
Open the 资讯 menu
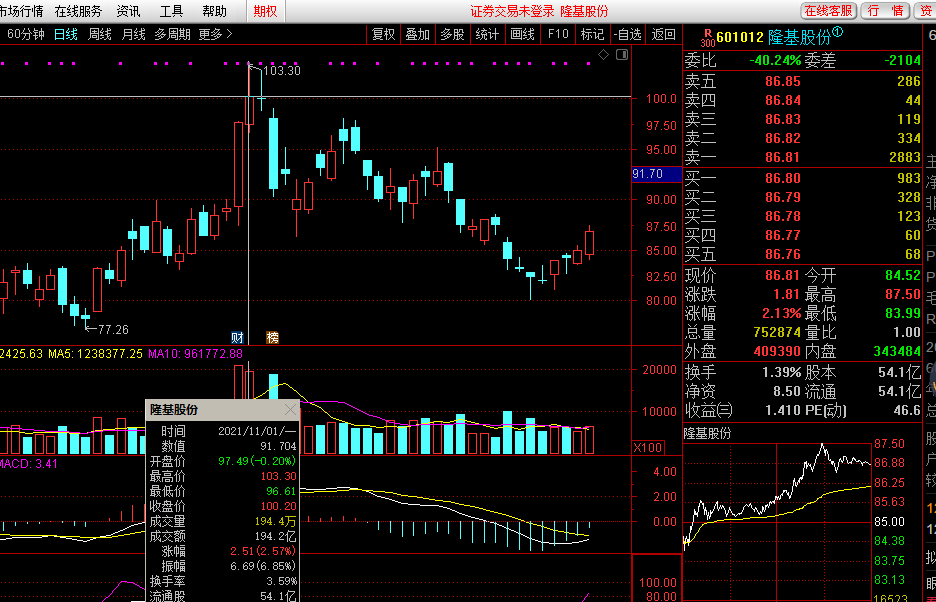128,11
